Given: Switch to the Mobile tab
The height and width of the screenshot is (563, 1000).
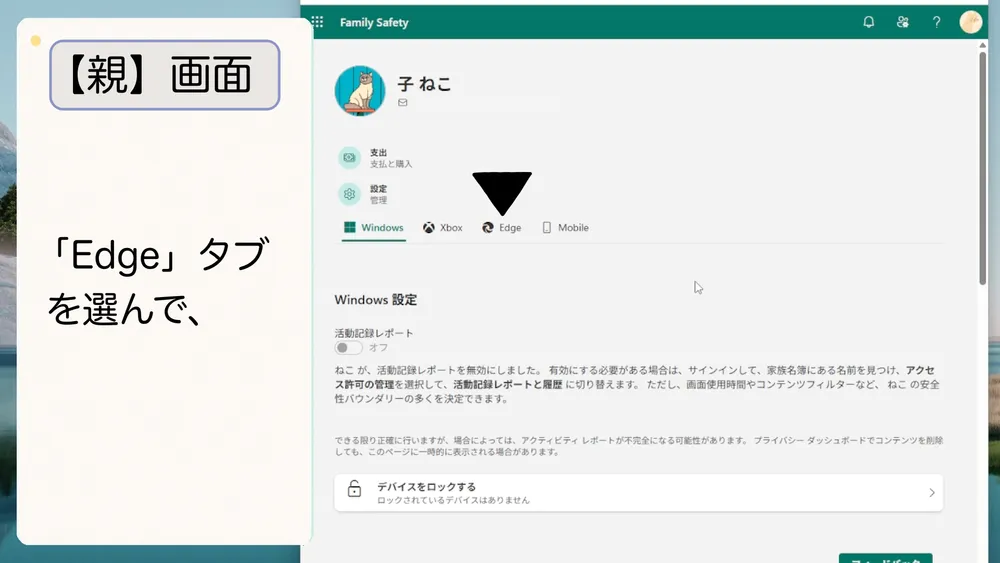Looking at the screenshot, I should [565, 228].
